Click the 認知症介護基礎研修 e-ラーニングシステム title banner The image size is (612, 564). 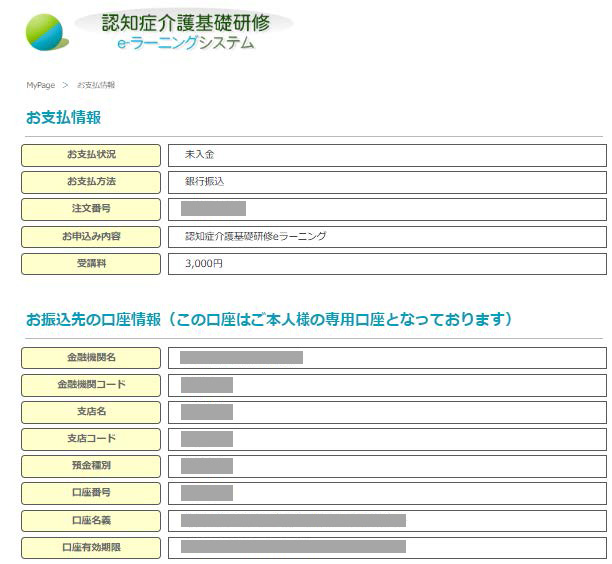coord(185,31)
